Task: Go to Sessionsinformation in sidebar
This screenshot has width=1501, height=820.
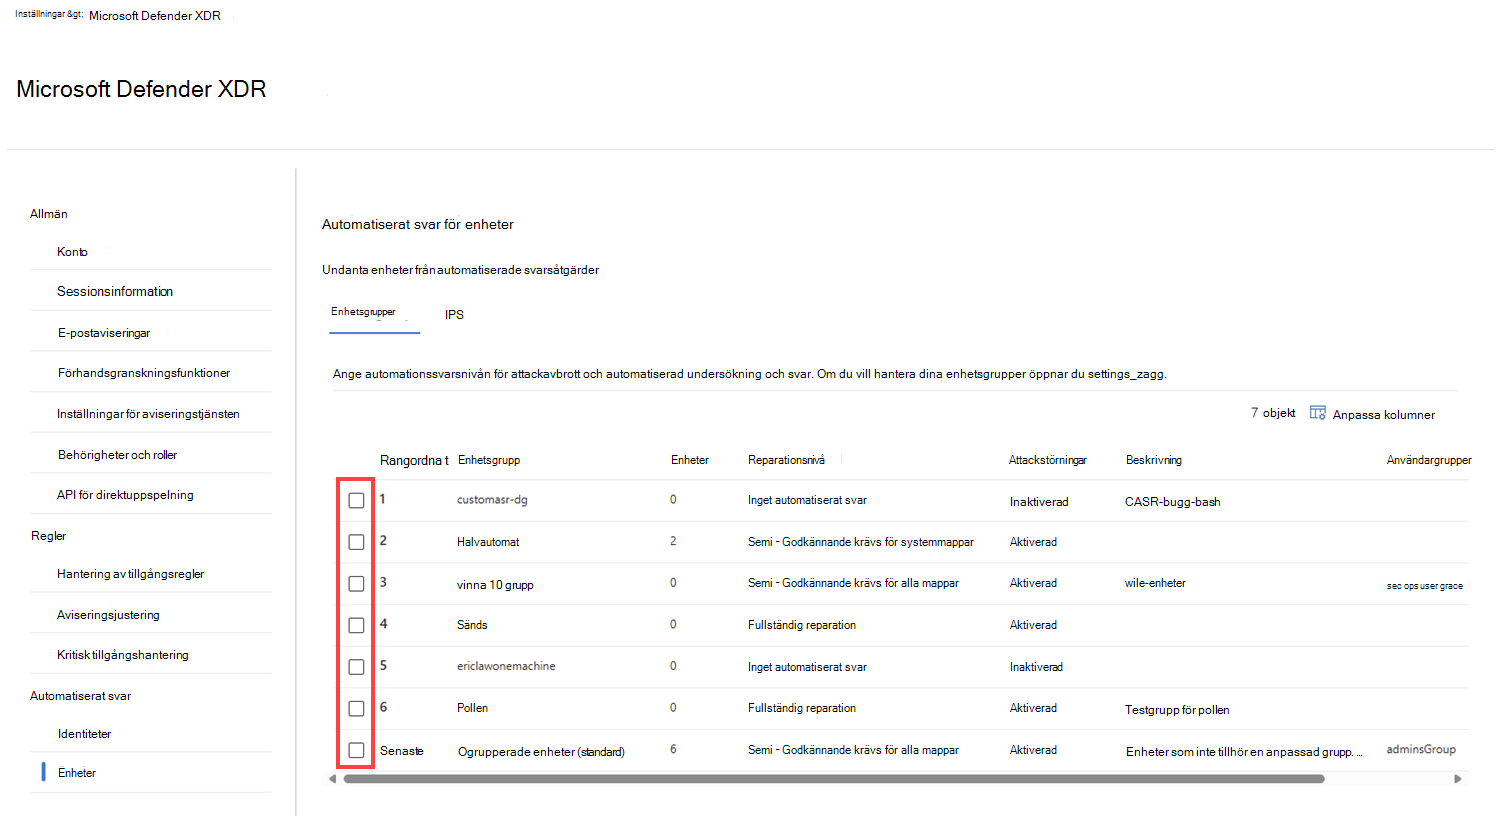Action: 115,292
